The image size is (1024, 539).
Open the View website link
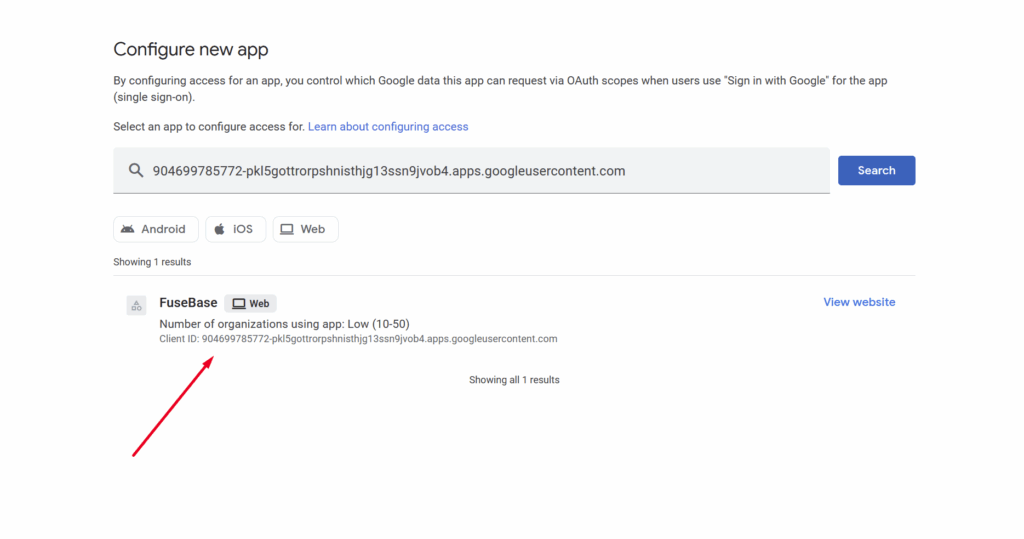859,302
